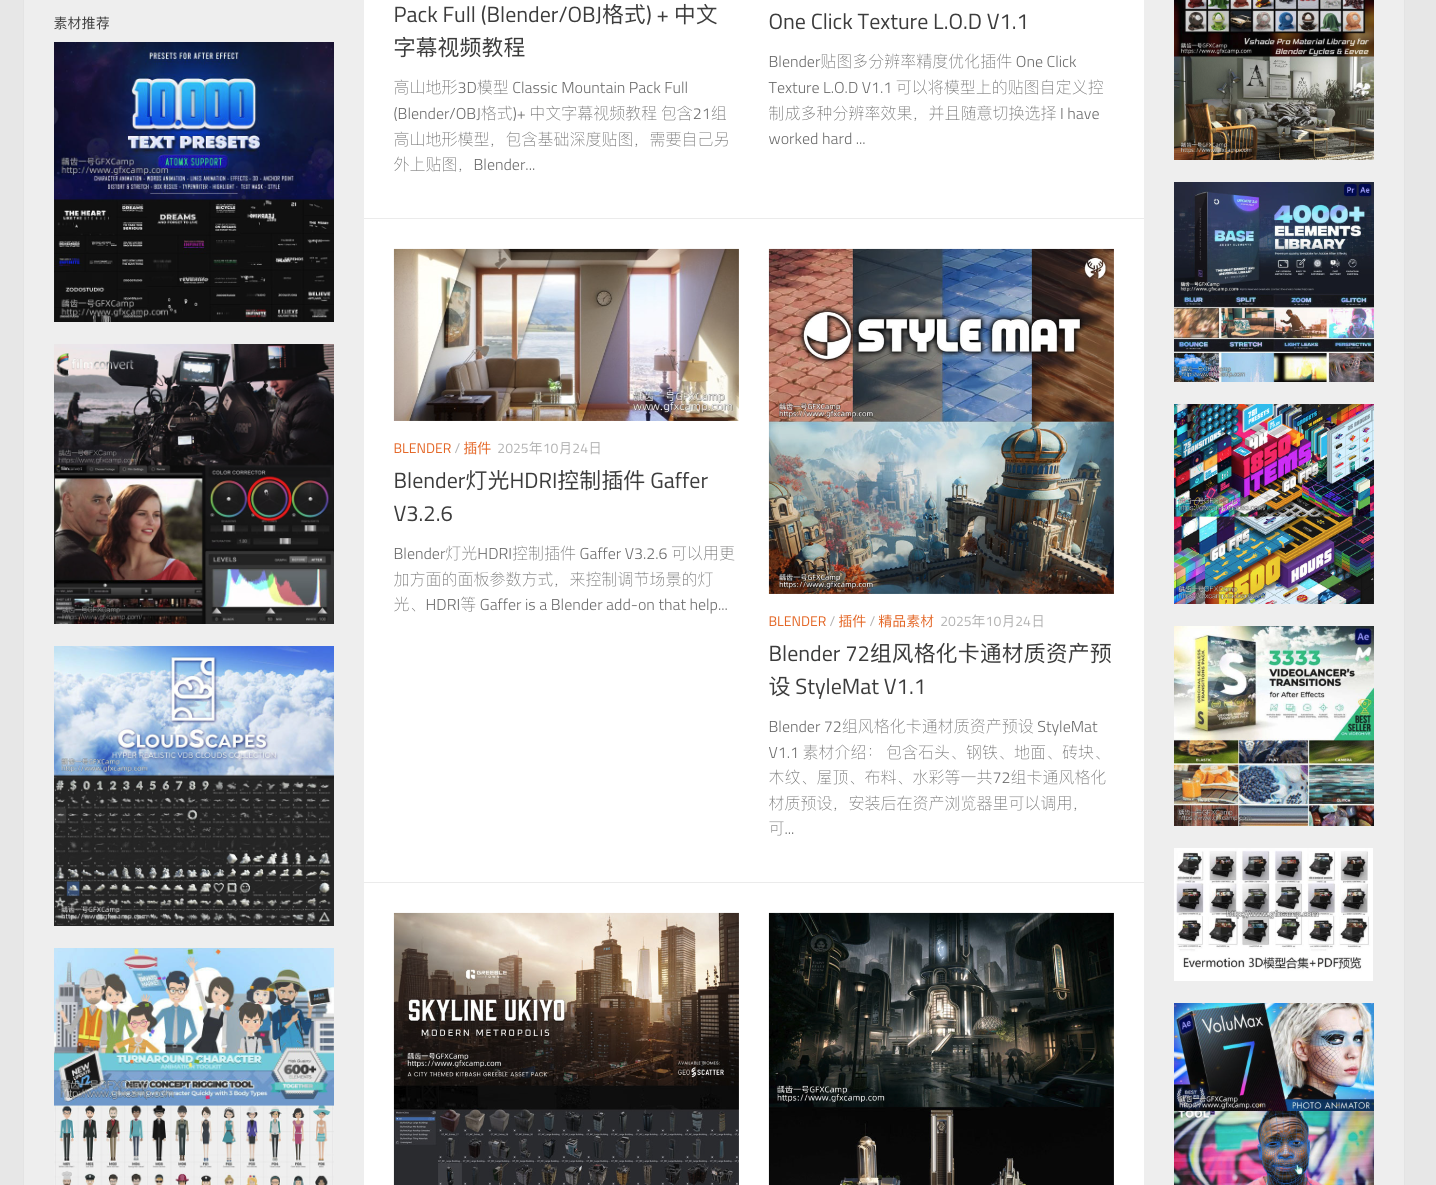
Task: Open the colorful 1850 Items isometric thumbnail
Action: pyautogui.click(x=1274, y=504)
